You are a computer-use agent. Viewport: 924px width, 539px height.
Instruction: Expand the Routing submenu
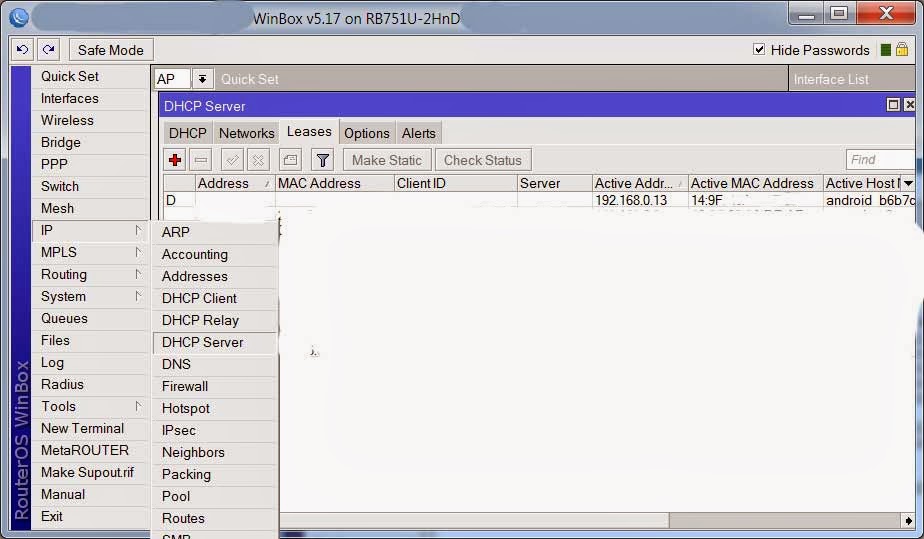tap(90, 275)
